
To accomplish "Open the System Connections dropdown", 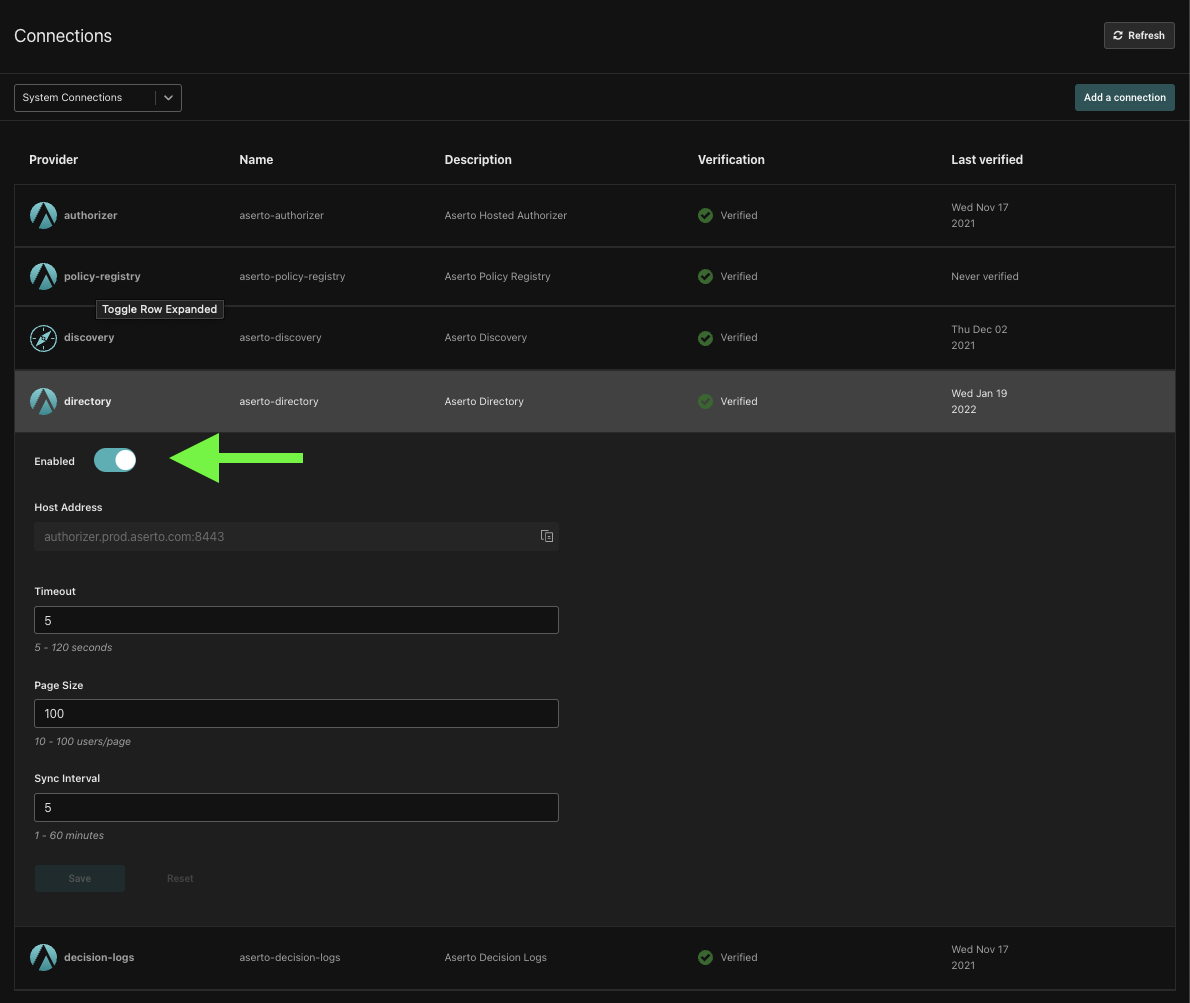I will pyautogui.click(x=98, y=98).
